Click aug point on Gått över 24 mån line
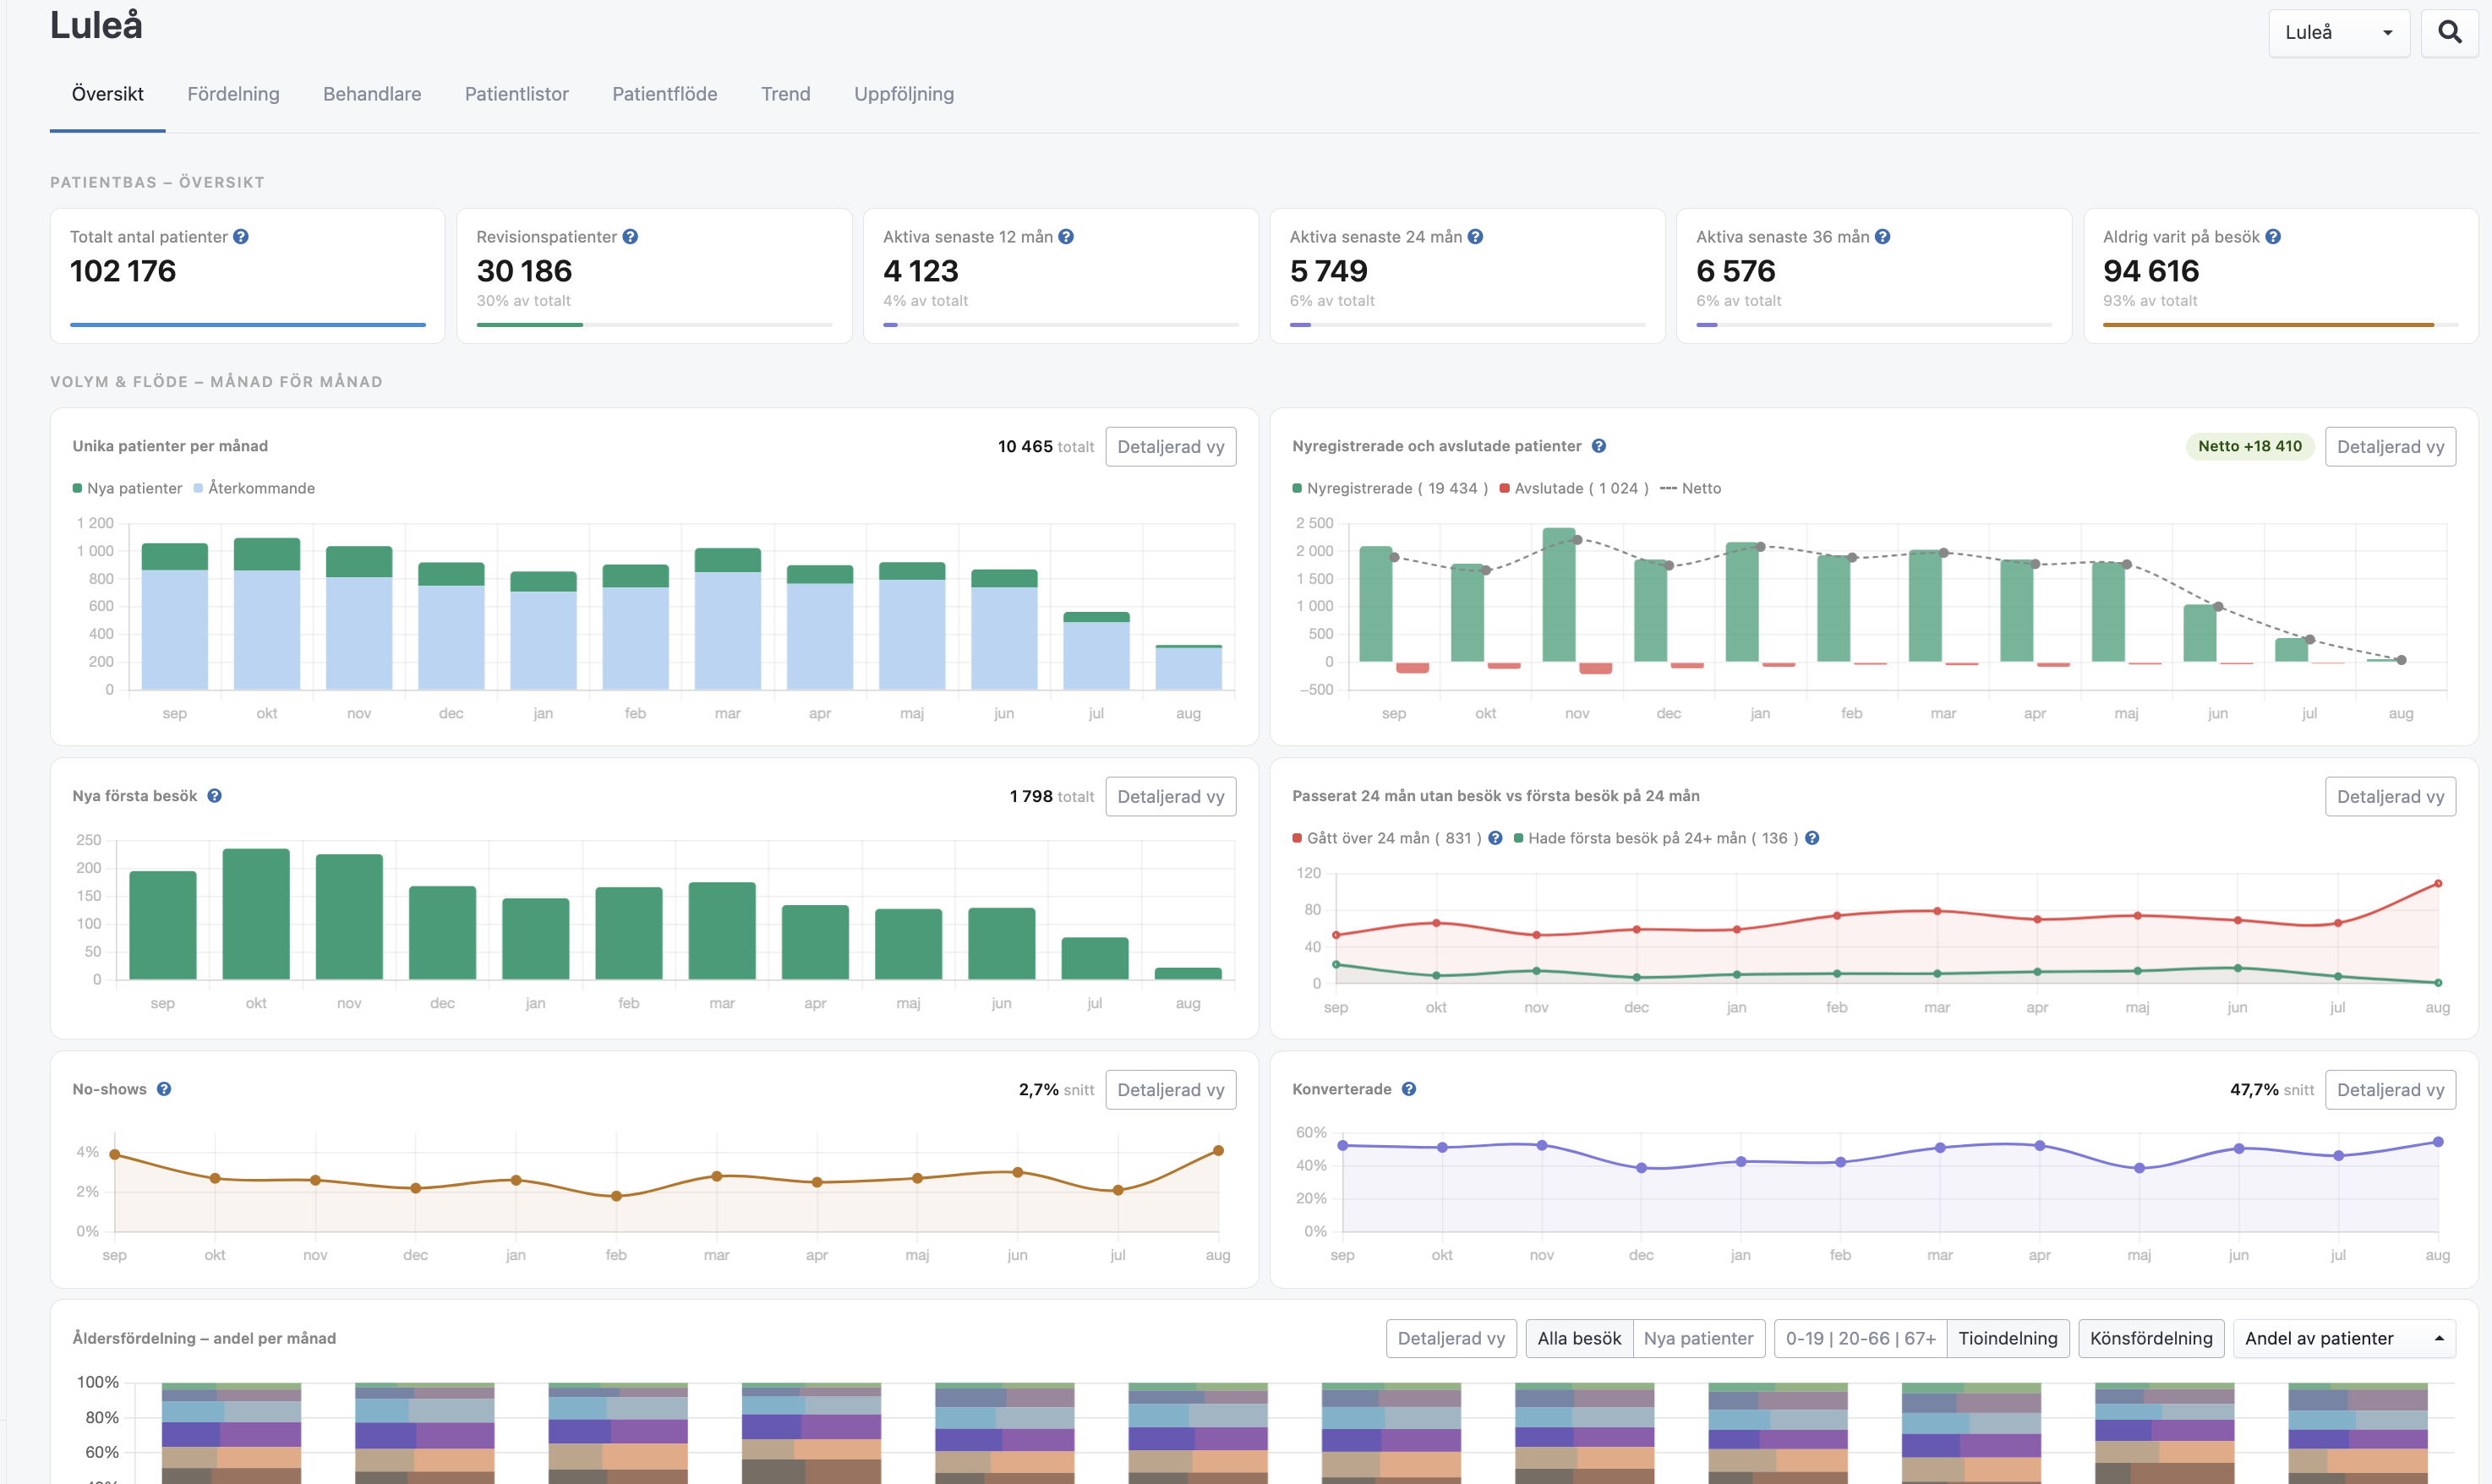2492x1484 pixels. [x=2438, y=884]
